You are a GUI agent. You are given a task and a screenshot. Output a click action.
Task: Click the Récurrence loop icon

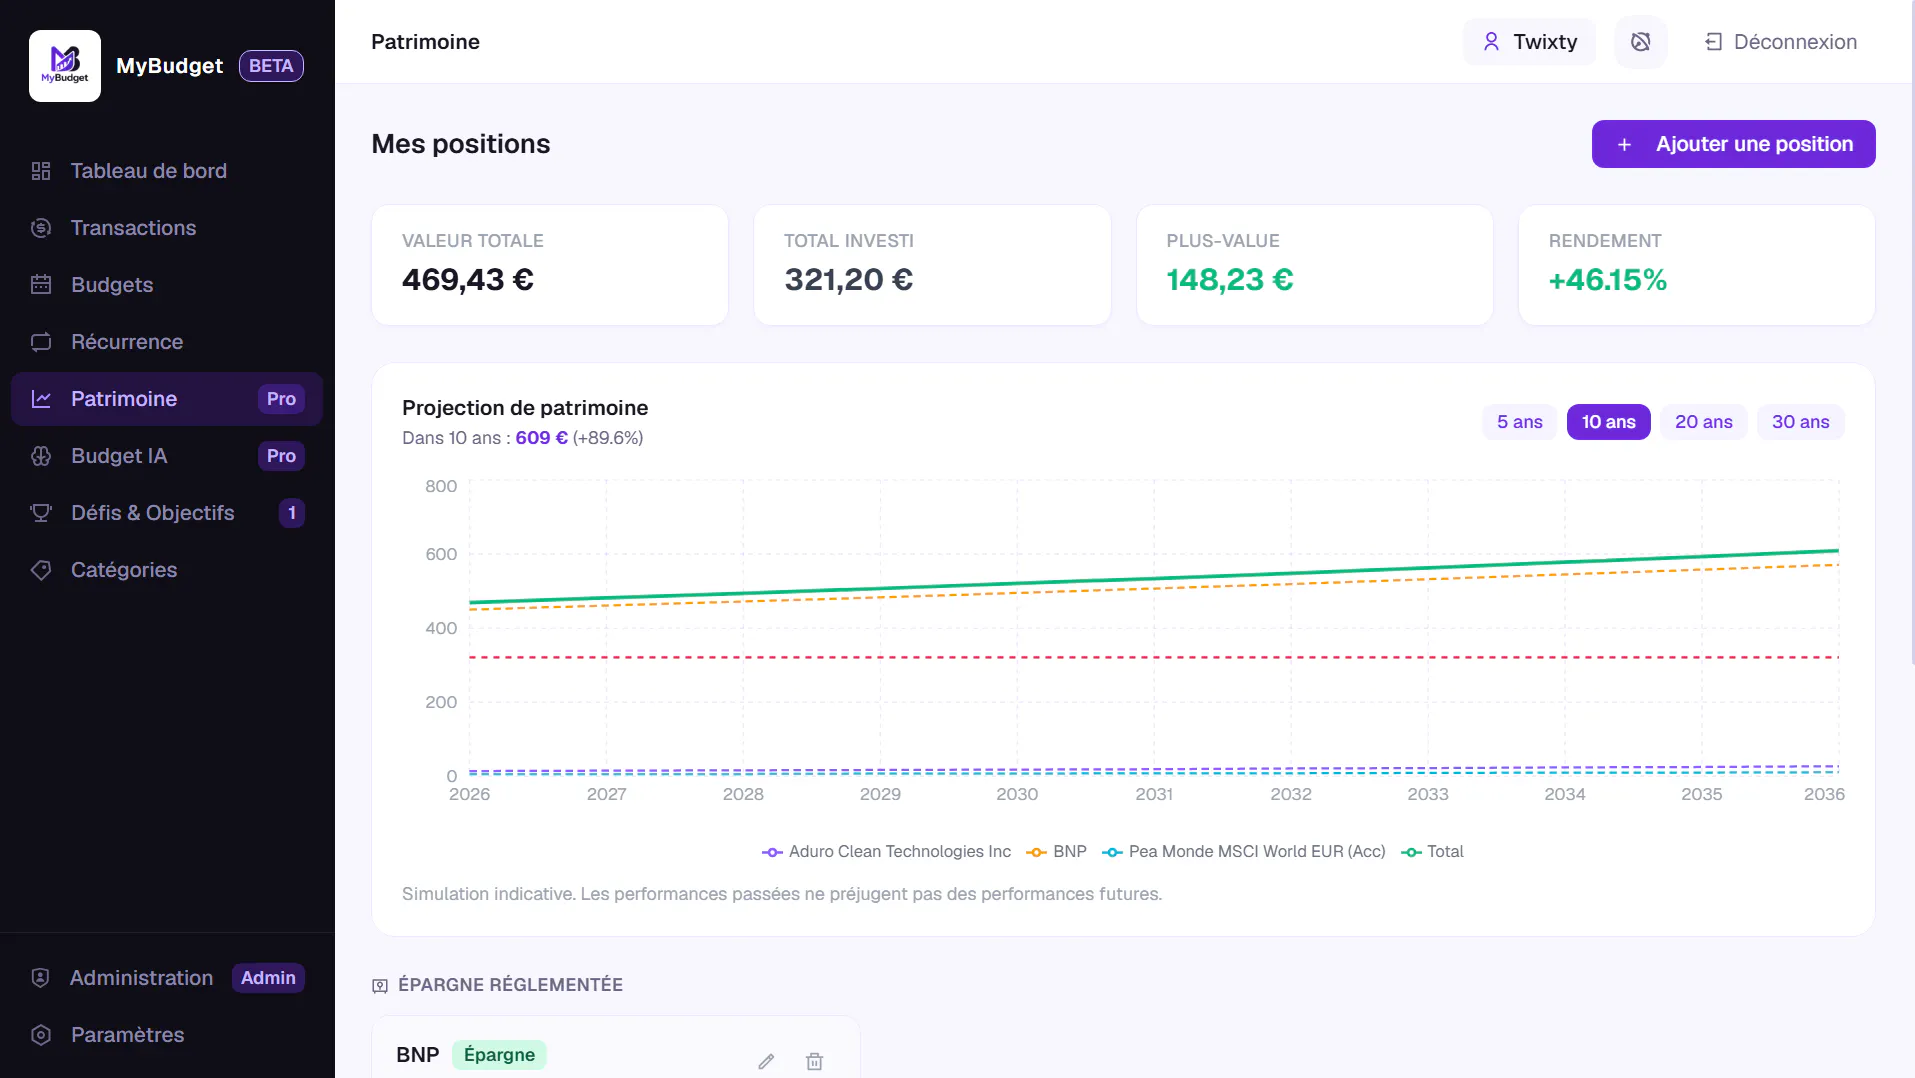(x=41, y=342)
